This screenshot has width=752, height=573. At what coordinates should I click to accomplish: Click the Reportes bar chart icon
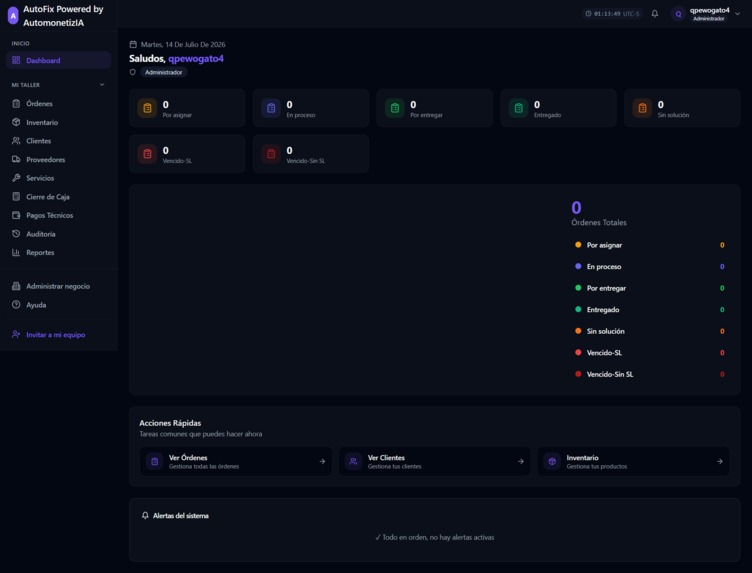pos(16,253)
